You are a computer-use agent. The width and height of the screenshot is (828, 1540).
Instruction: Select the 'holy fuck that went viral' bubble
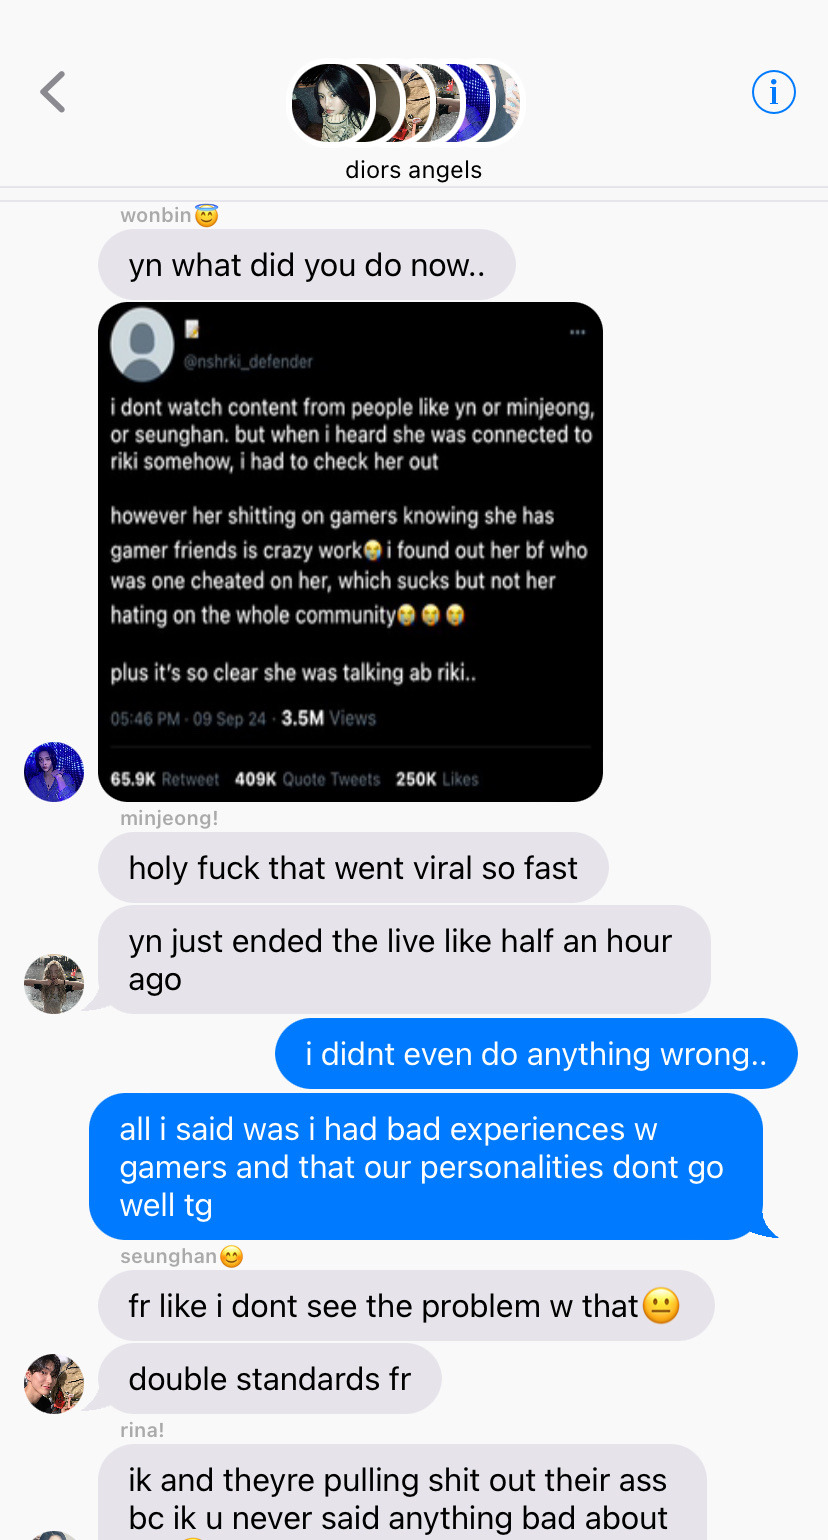(x=353, y=868)
